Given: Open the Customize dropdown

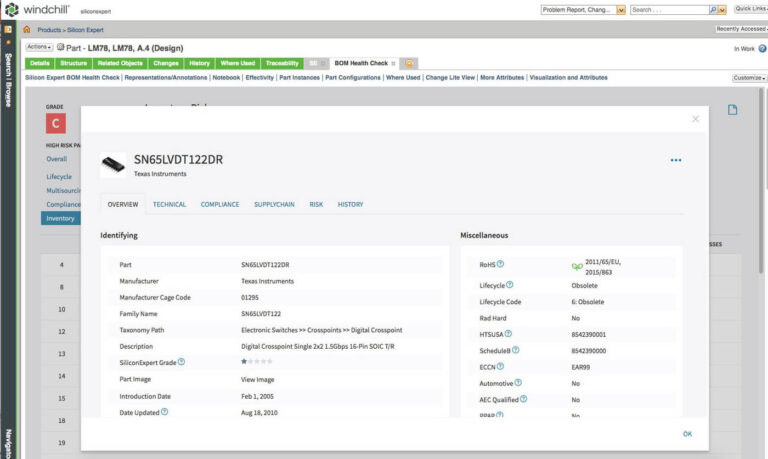Looking at the screenshot, I should [x=749, y=78].
